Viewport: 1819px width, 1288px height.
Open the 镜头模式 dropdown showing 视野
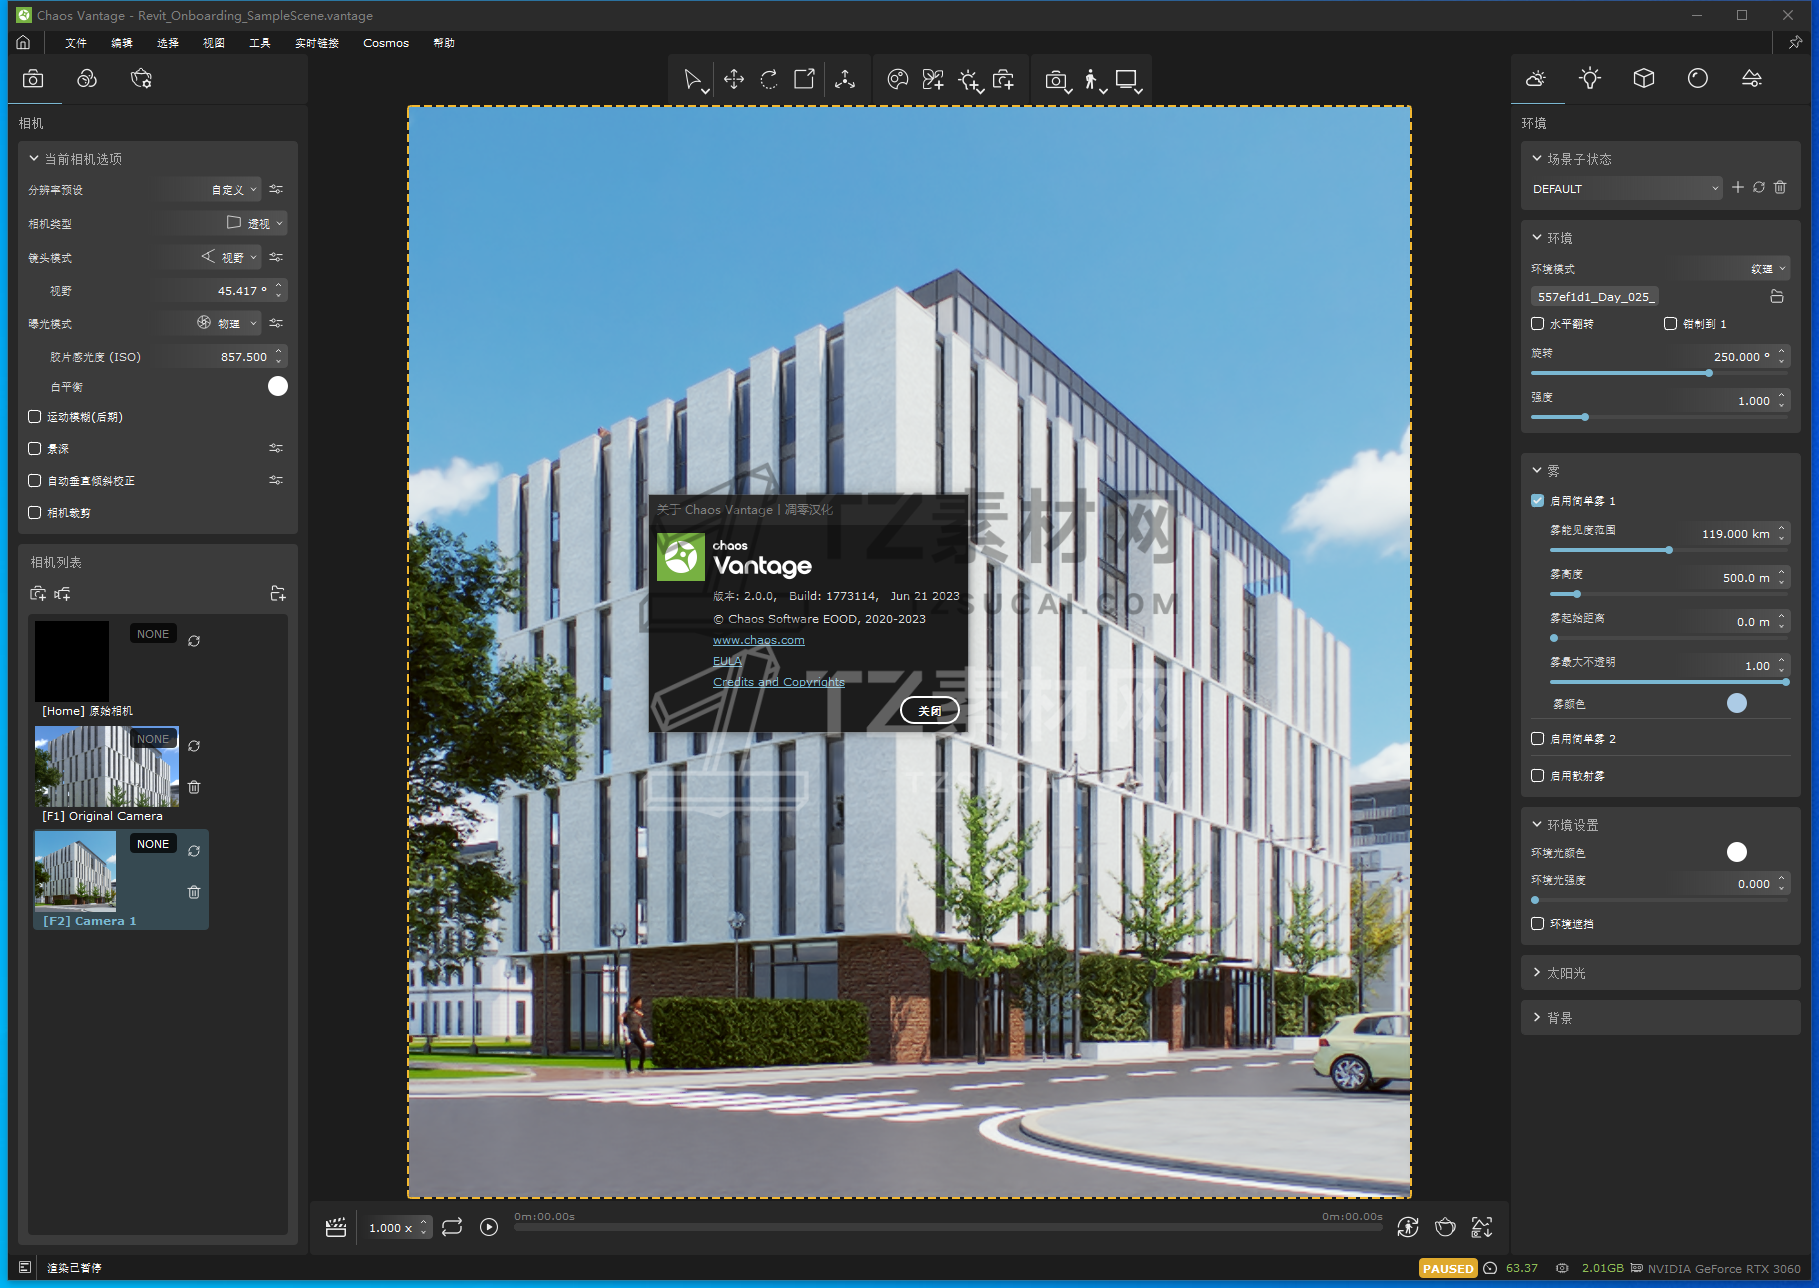pyautogui.click(x=208, y=257)
